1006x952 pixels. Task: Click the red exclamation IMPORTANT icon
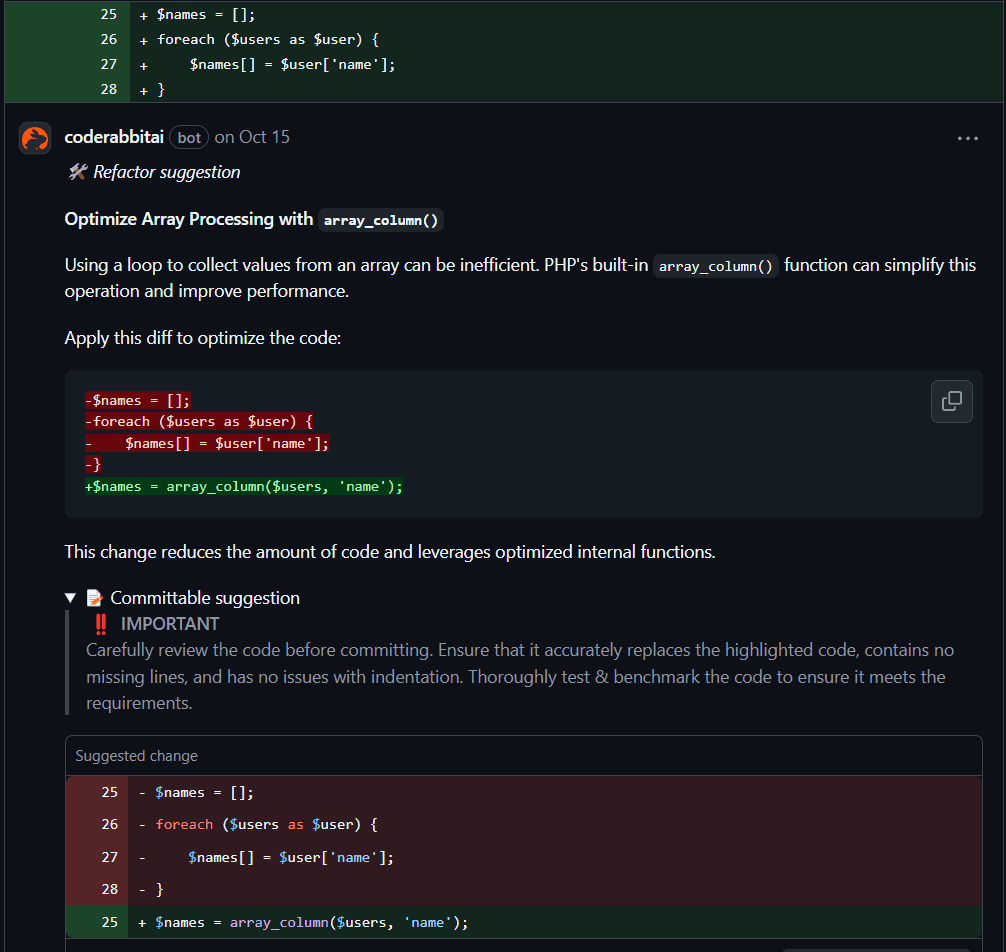click(x=100, y=624)
